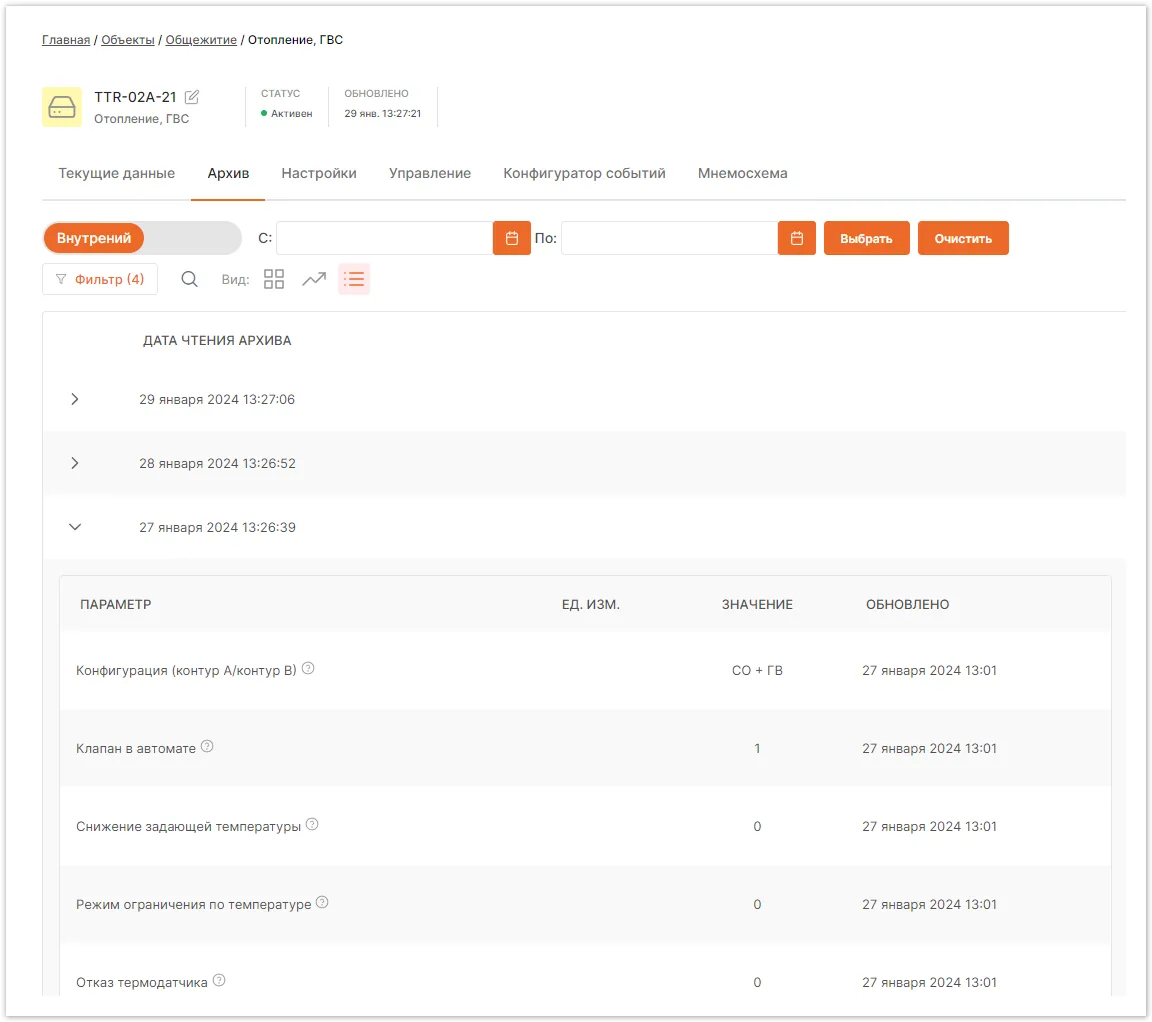Click the По end date input field
Image resolution: width=1152 pixels, height=1022 pixels.
click(x=669, y=238)
